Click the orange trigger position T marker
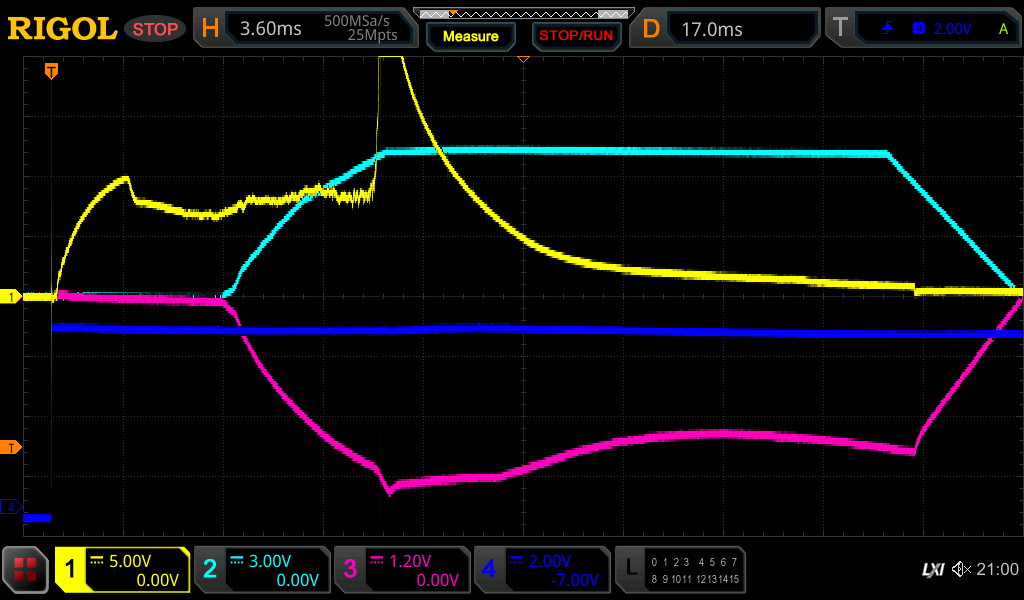 (51, 71)
